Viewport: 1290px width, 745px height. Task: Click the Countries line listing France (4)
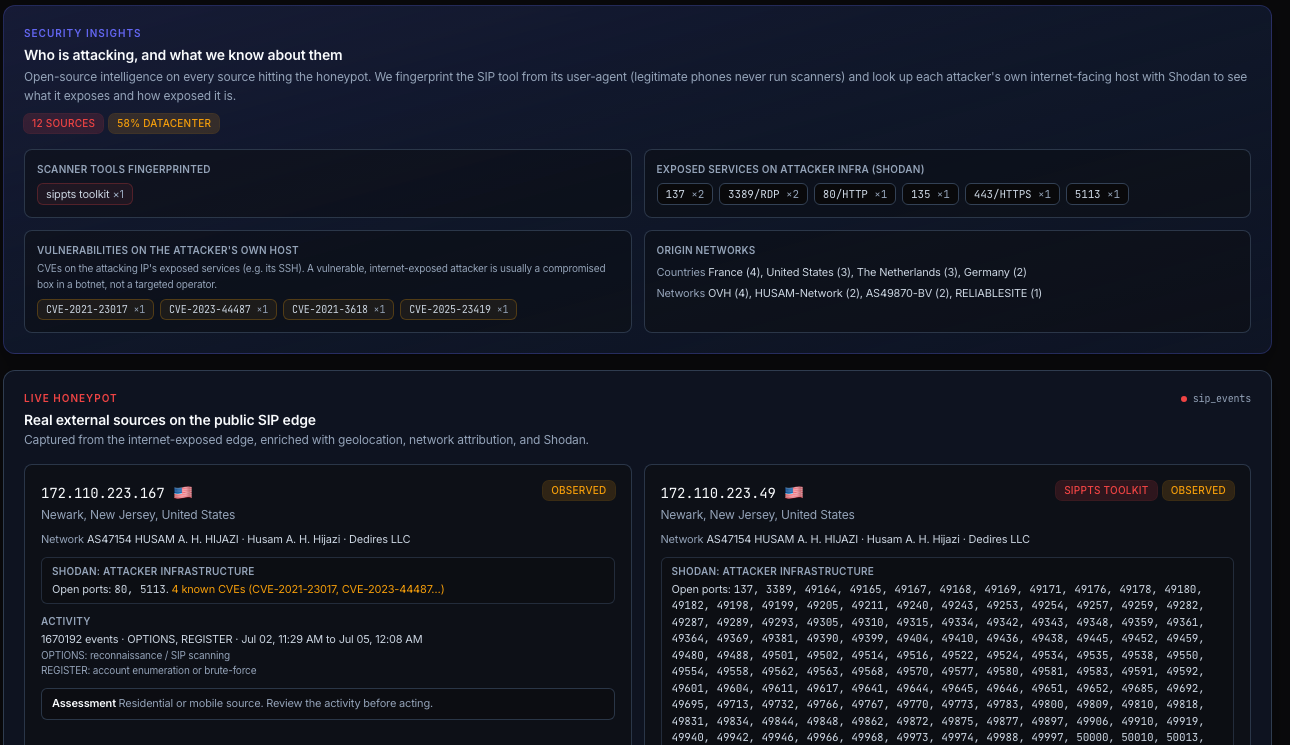coord(841,272)
